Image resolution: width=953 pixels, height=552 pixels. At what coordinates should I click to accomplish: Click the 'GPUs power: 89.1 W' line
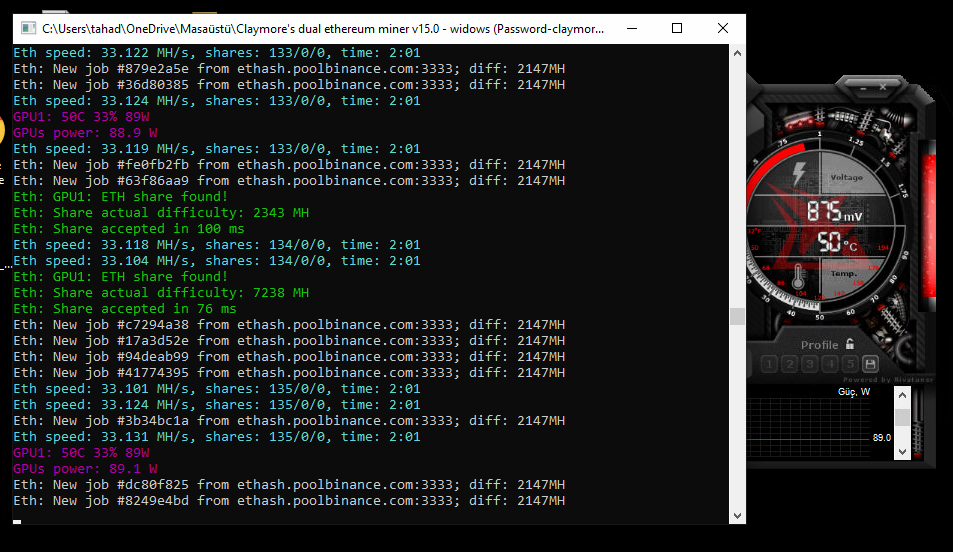[x=85, y=469]
